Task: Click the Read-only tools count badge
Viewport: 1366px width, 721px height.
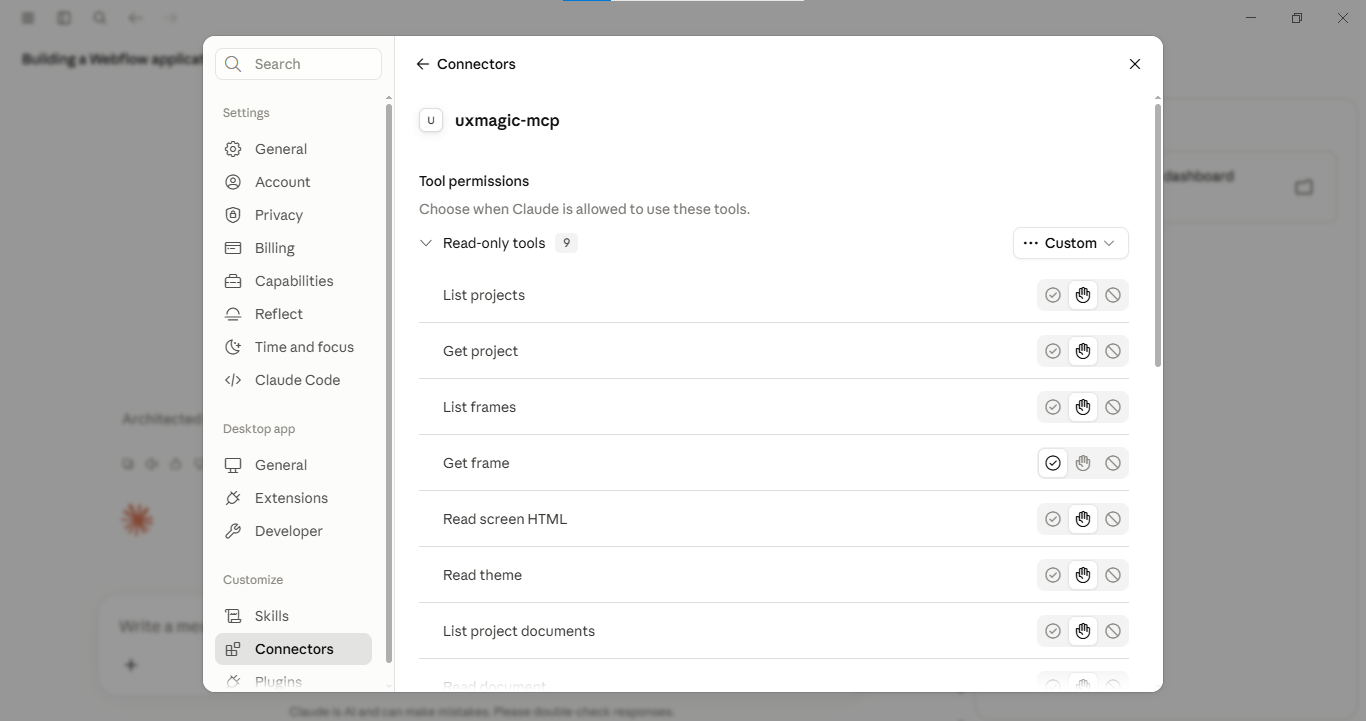Action: (566, 243)
